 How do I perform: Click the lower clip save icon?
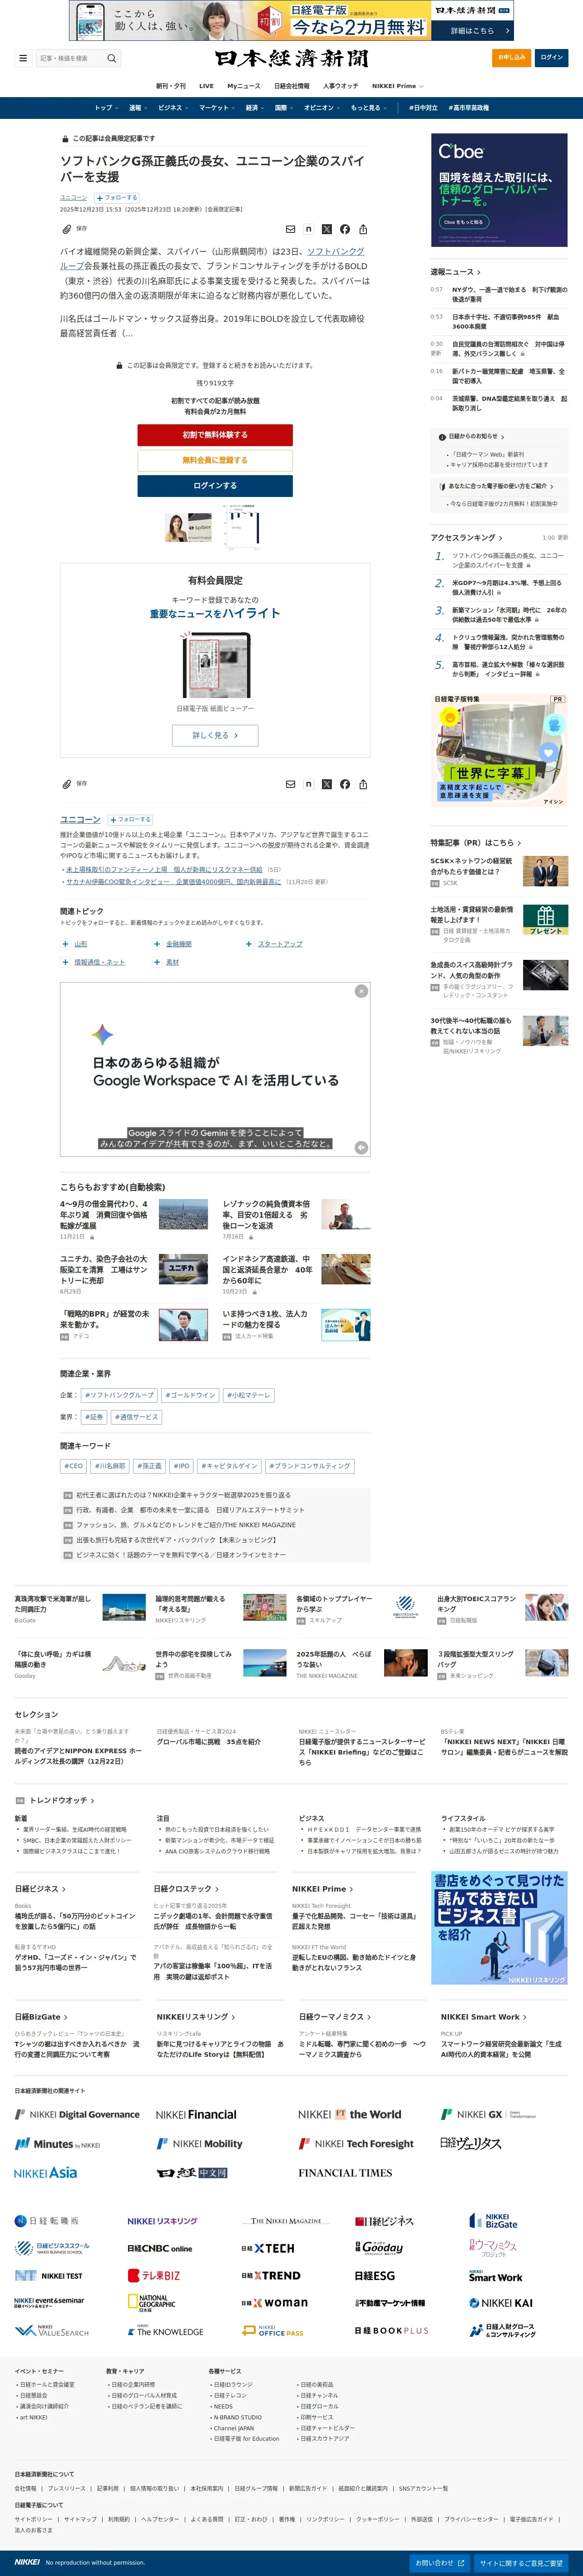(x=67, y=784)
